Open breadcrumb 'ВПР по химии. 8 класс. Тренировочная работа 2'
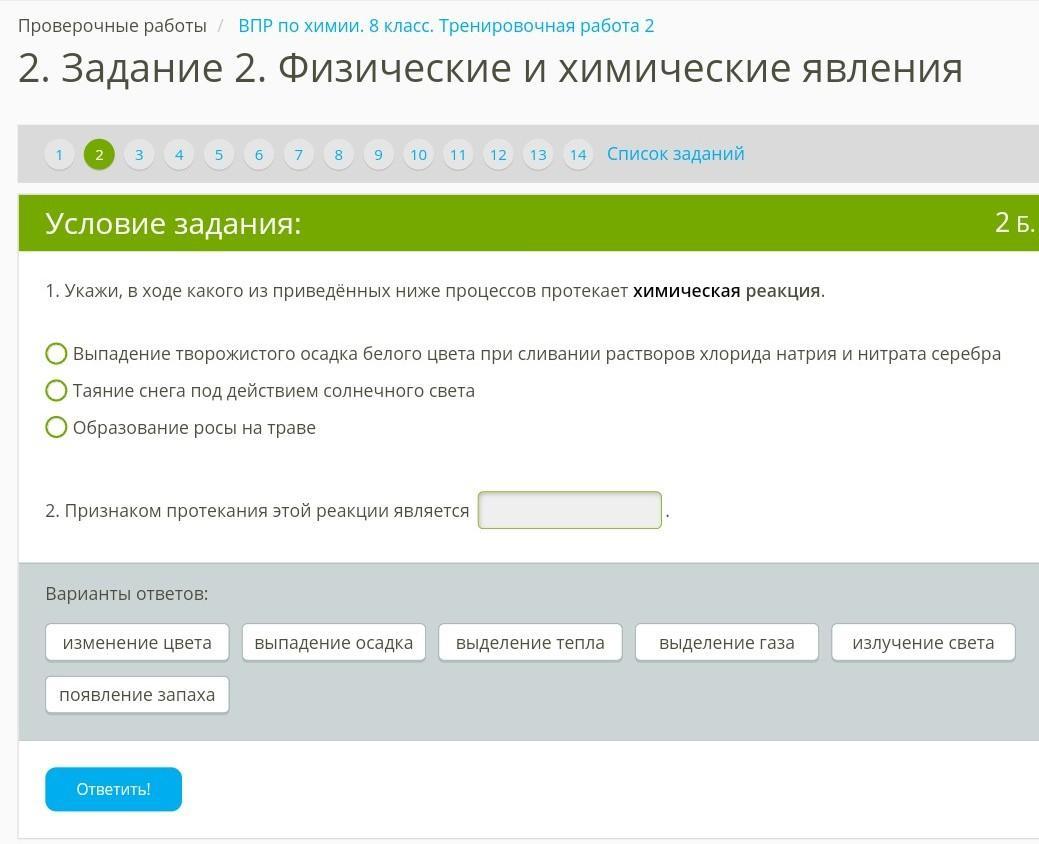Screen dimensions: 1039x844 click(x=446, y=26)
